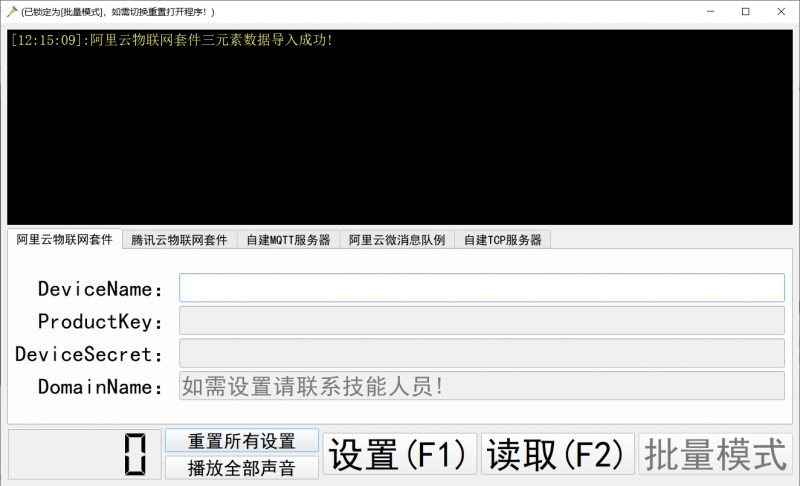Click 重置所有设置 button
800x486 pixels.
click(242, 441)
